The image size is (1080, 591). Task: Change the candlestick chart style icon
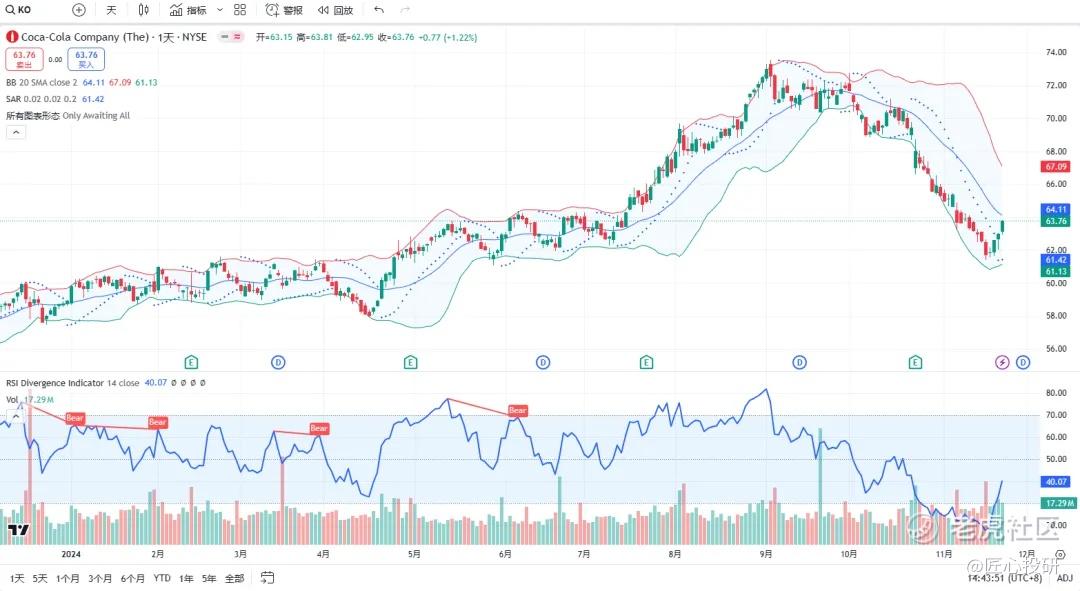tap(143, 10)
